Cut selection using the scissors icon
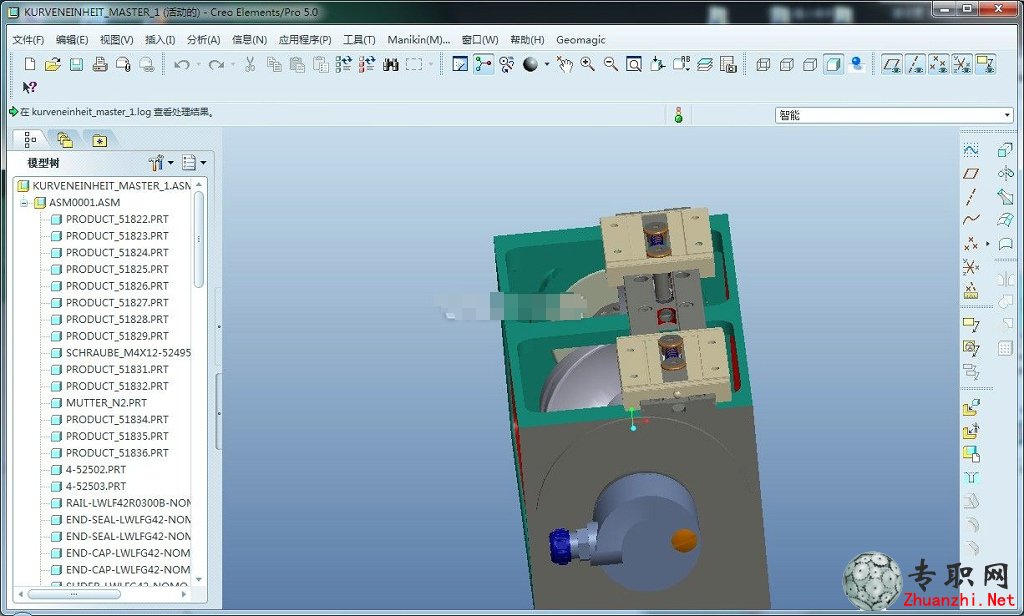Image resolution: width=1024 pixels, height=616 pixels. 249,64
